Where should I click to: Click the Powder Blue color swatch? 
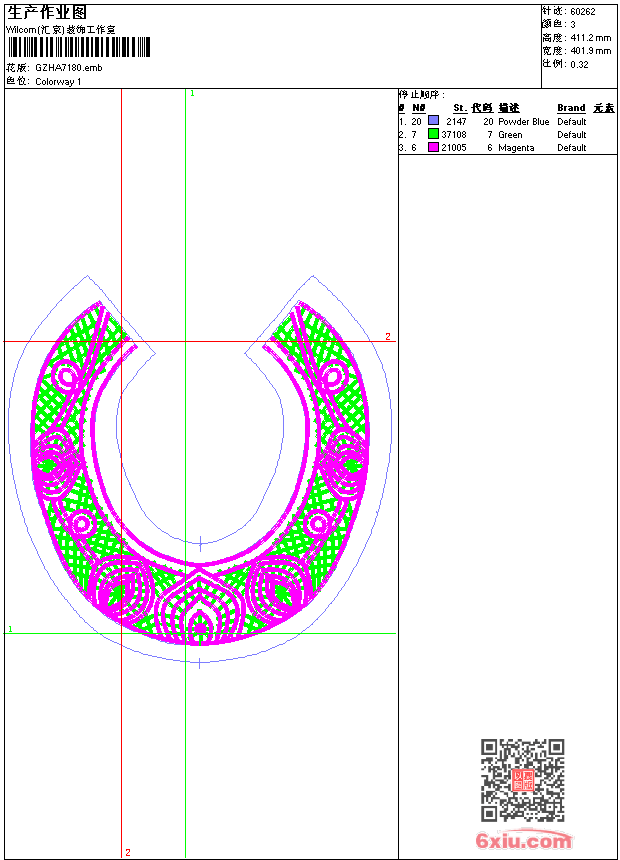(433, 120)
